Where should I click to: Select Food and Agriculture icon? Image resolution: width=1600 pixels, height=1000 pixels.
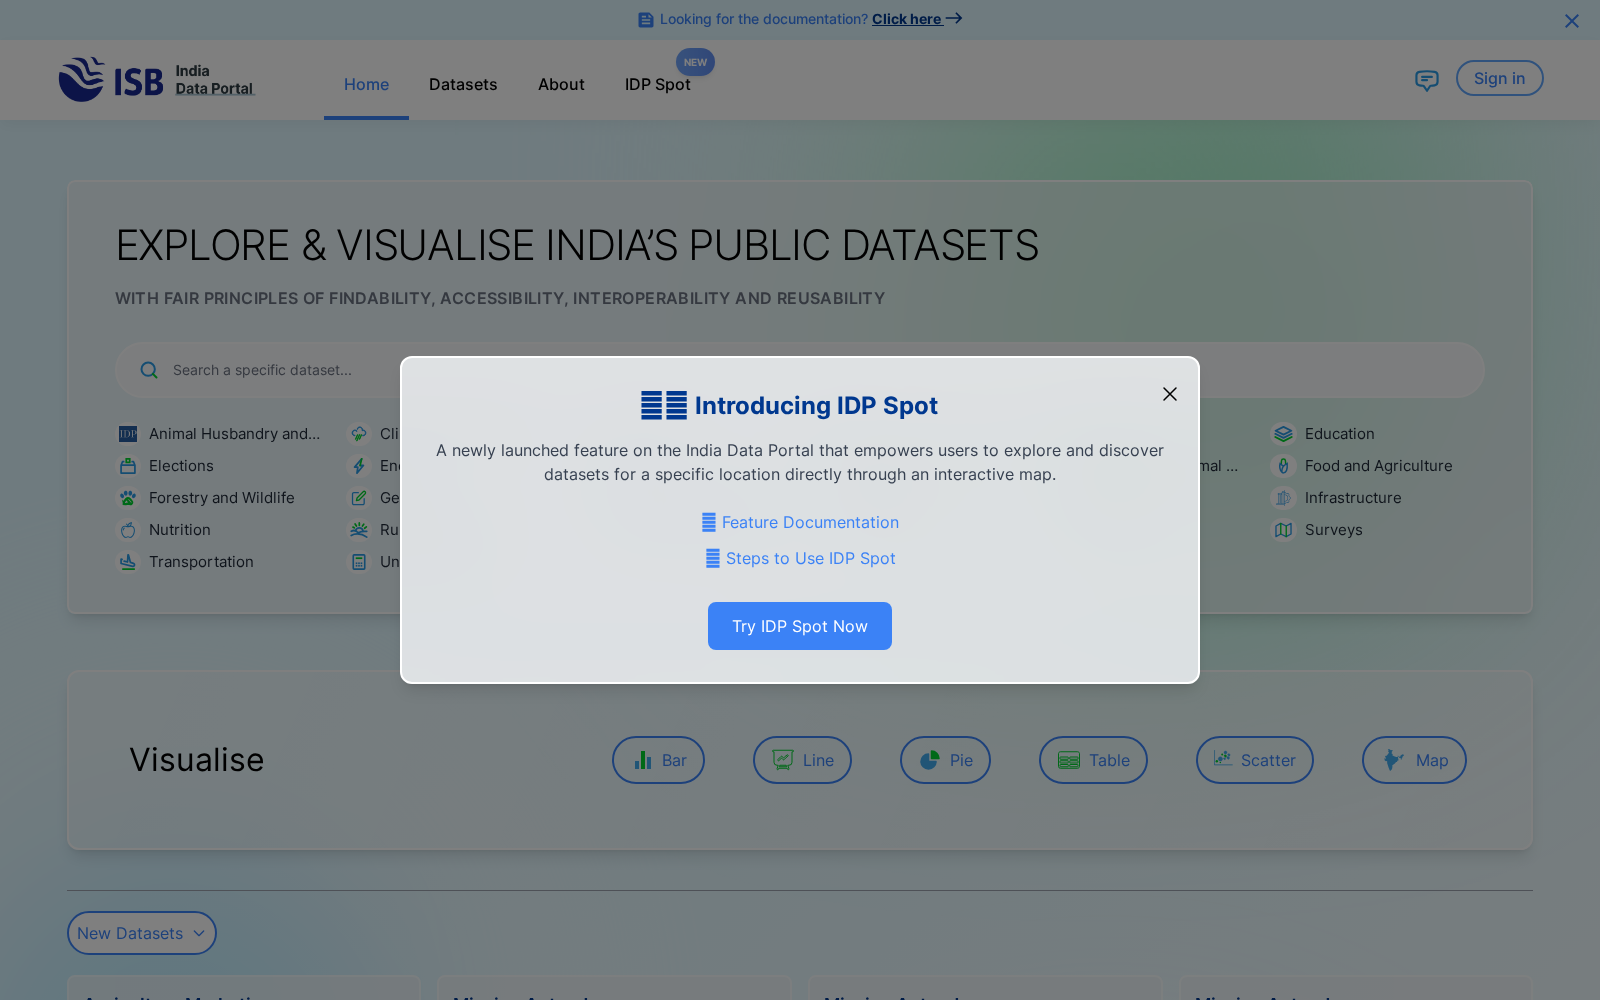pyautogui.click(x=1284, y=466)
